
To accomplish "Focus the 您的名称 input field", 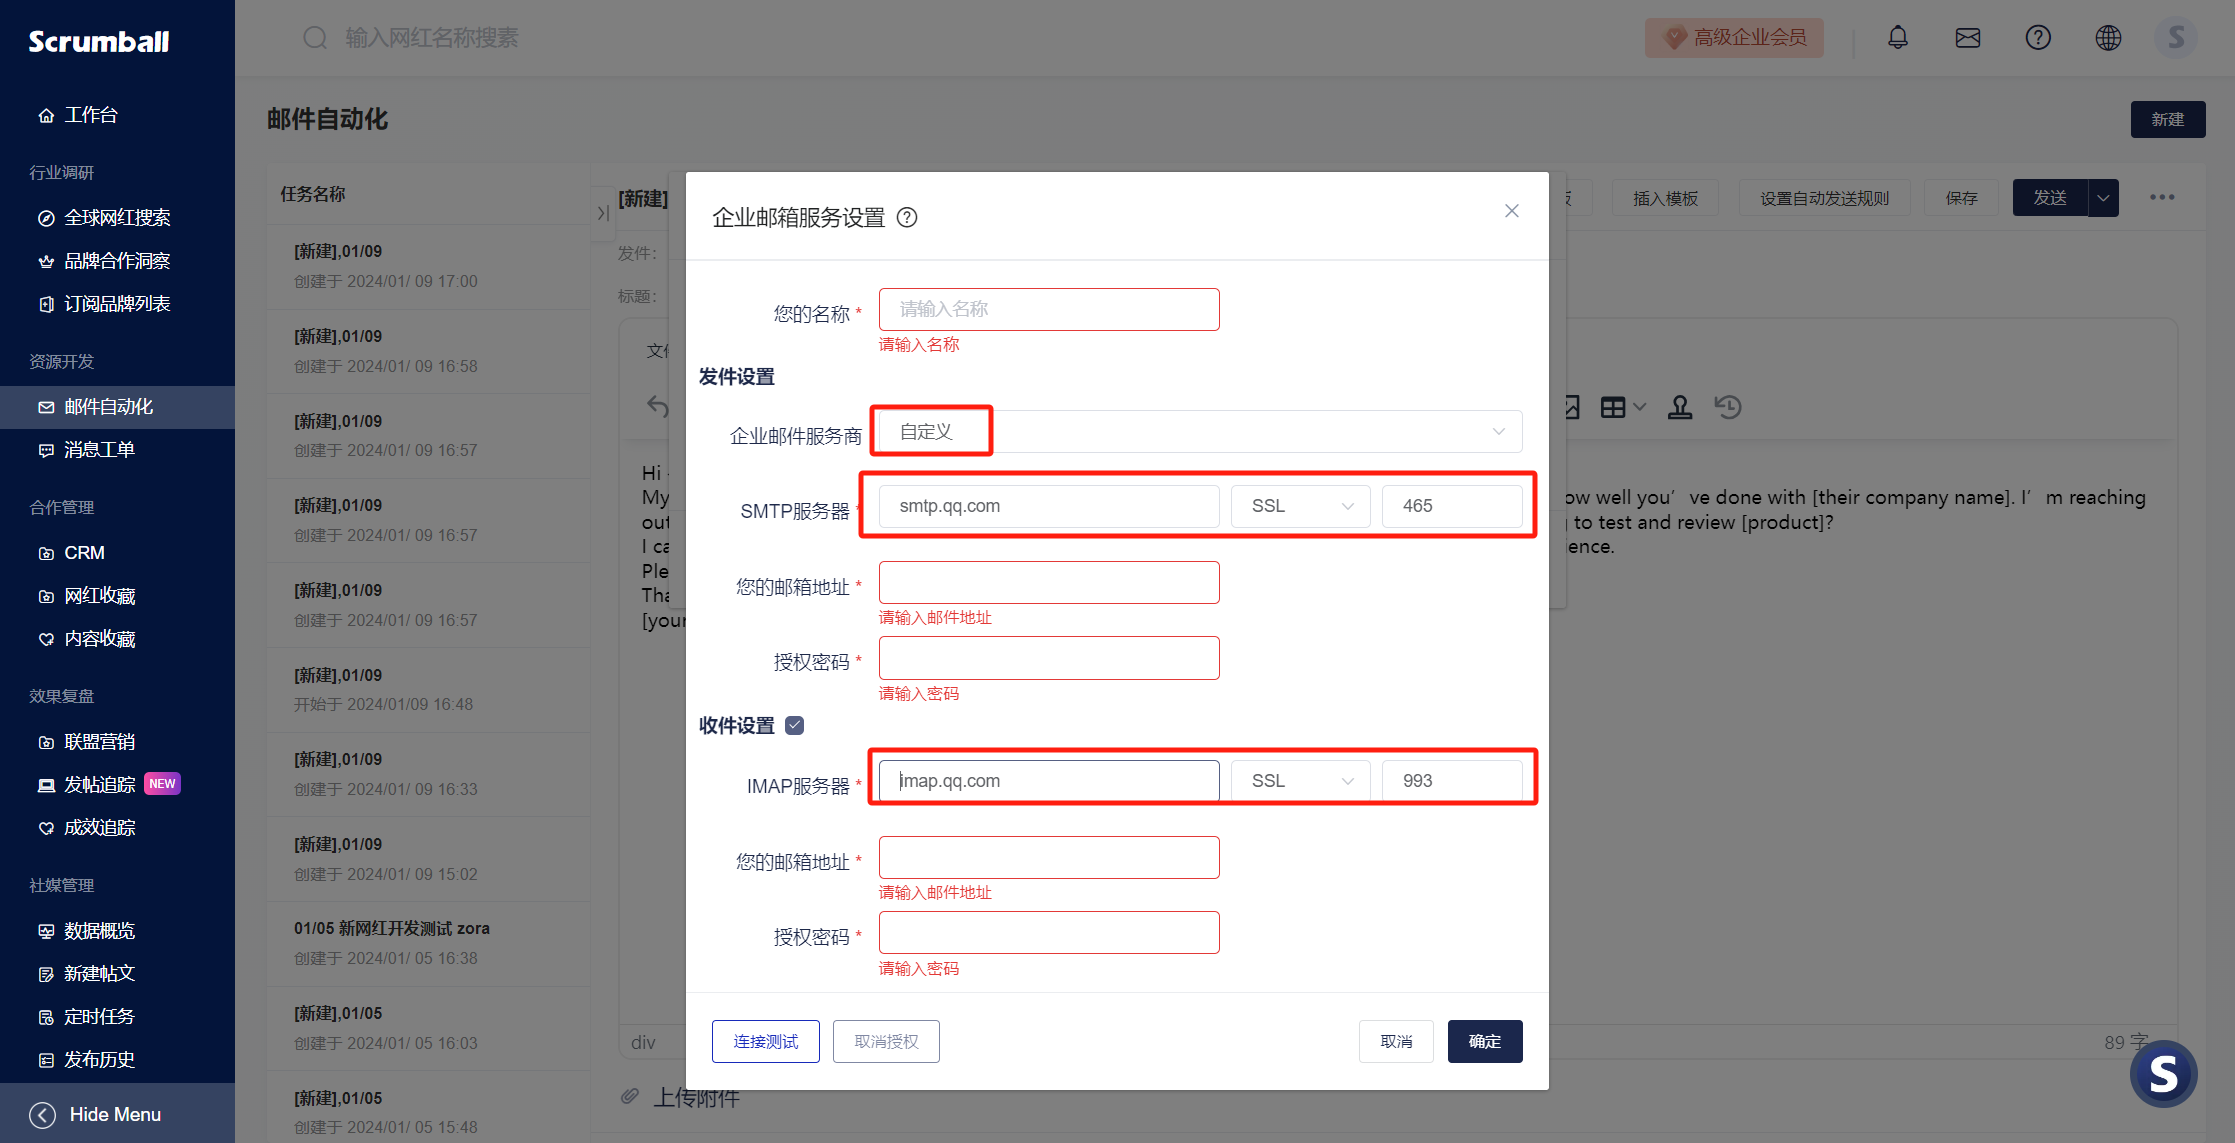I will (x=1049, y=310).
